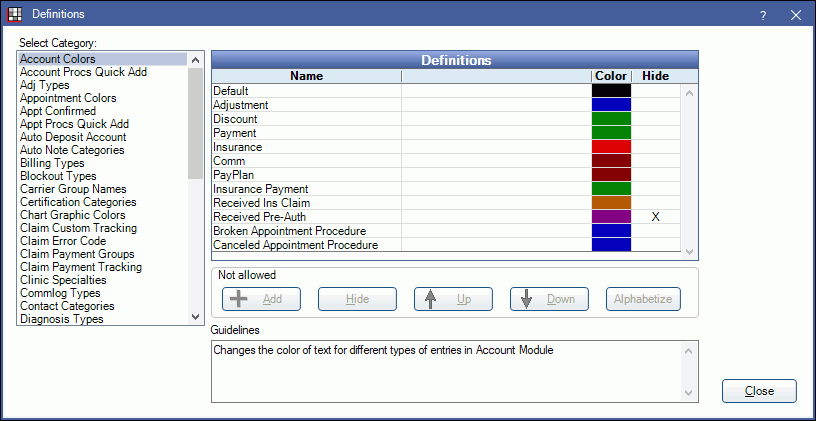Select the Canceled Appointment Procedure name

[x=296, y=245]
